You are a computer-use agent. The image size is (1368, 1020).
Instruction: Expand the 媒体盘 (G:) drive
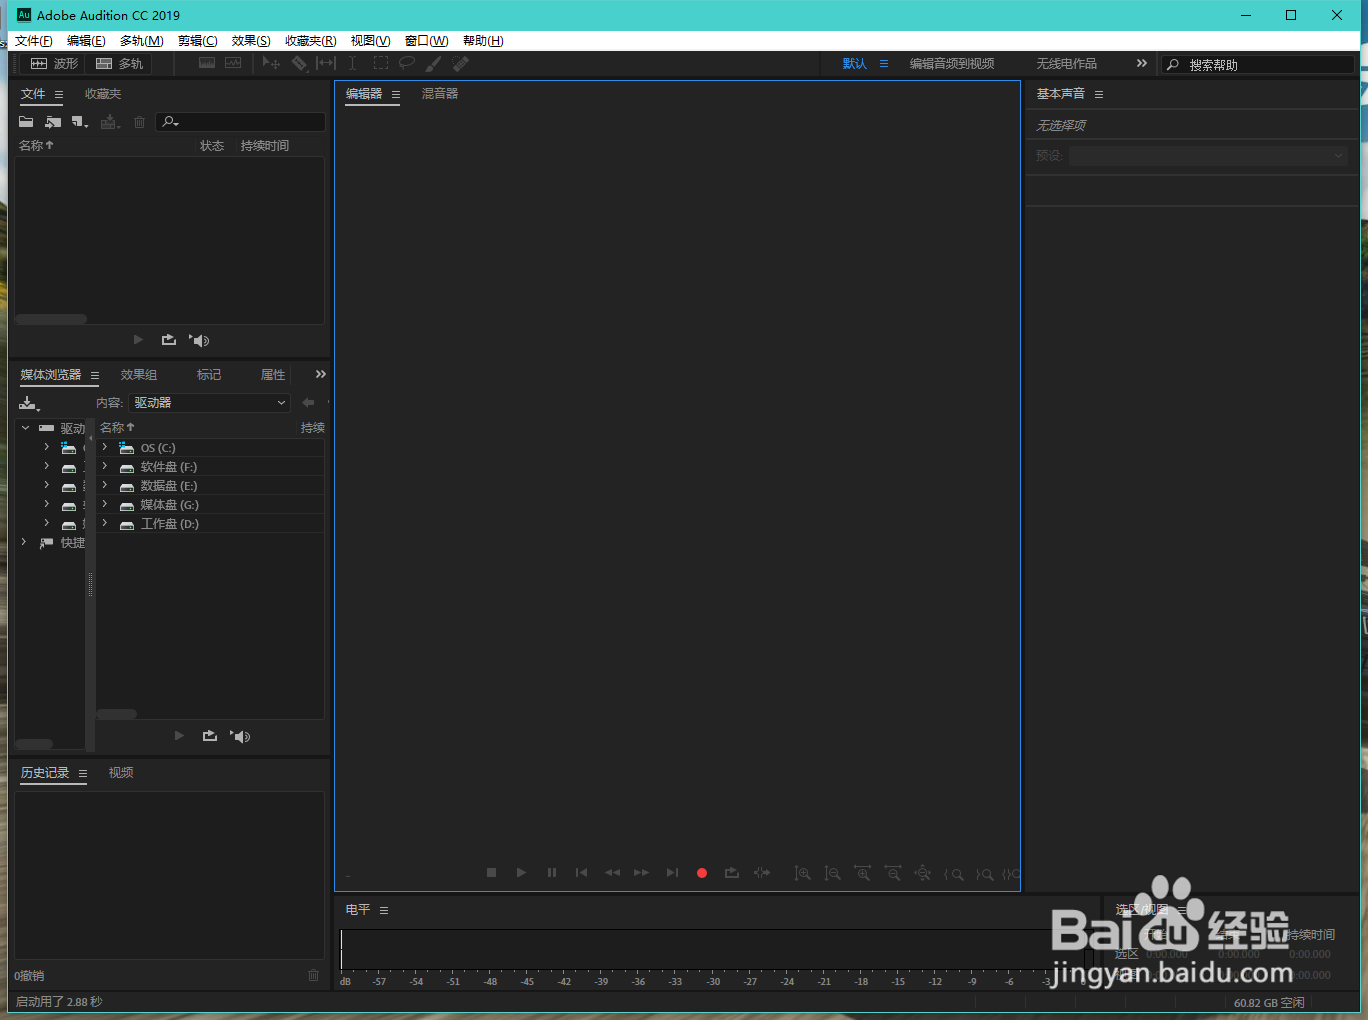104,504
